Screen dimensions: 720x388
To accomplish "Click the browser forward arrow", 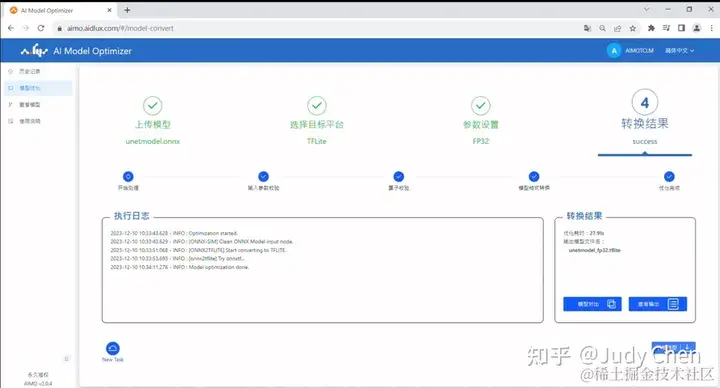I will click(x=26, y=28).
